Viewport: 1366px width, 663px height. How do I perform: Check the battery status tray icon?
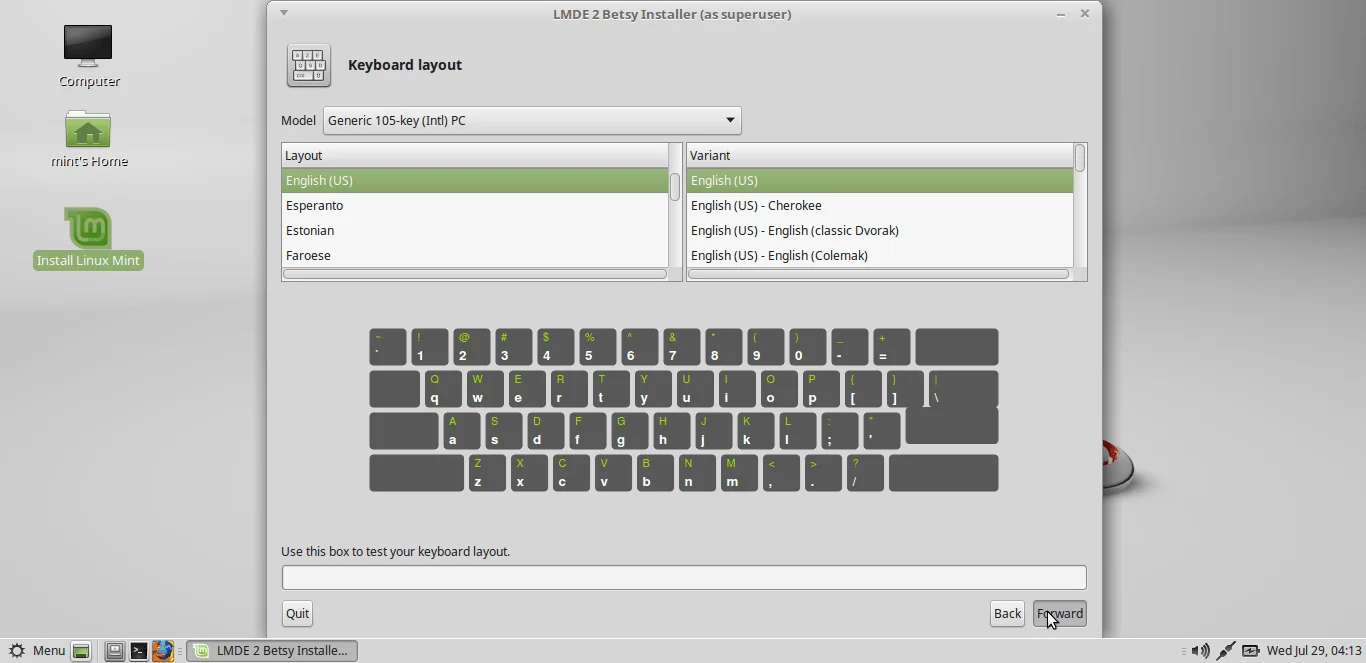[1251, 650]
